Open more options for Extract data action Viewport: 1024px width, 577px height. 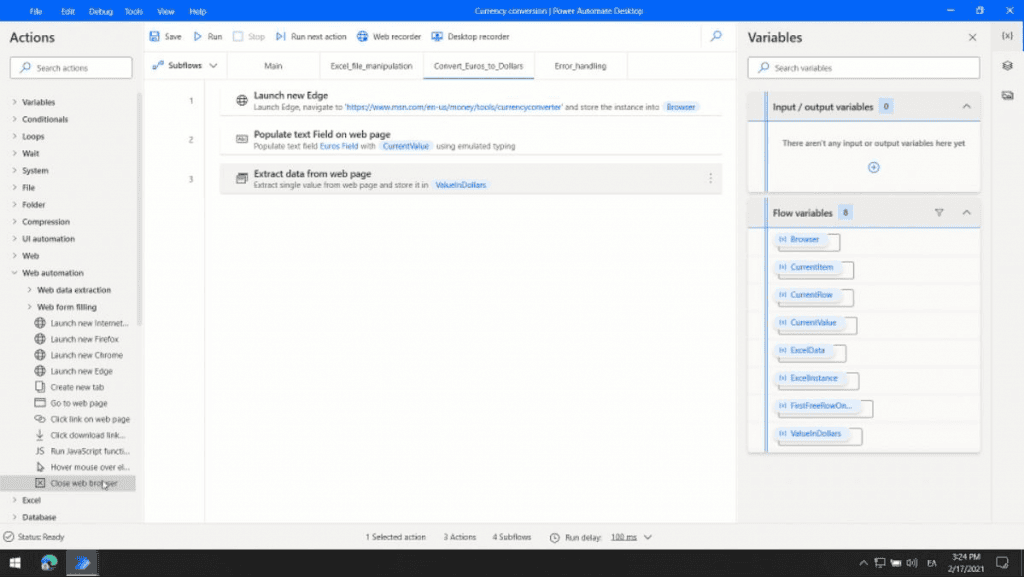(x=710, y=179)
